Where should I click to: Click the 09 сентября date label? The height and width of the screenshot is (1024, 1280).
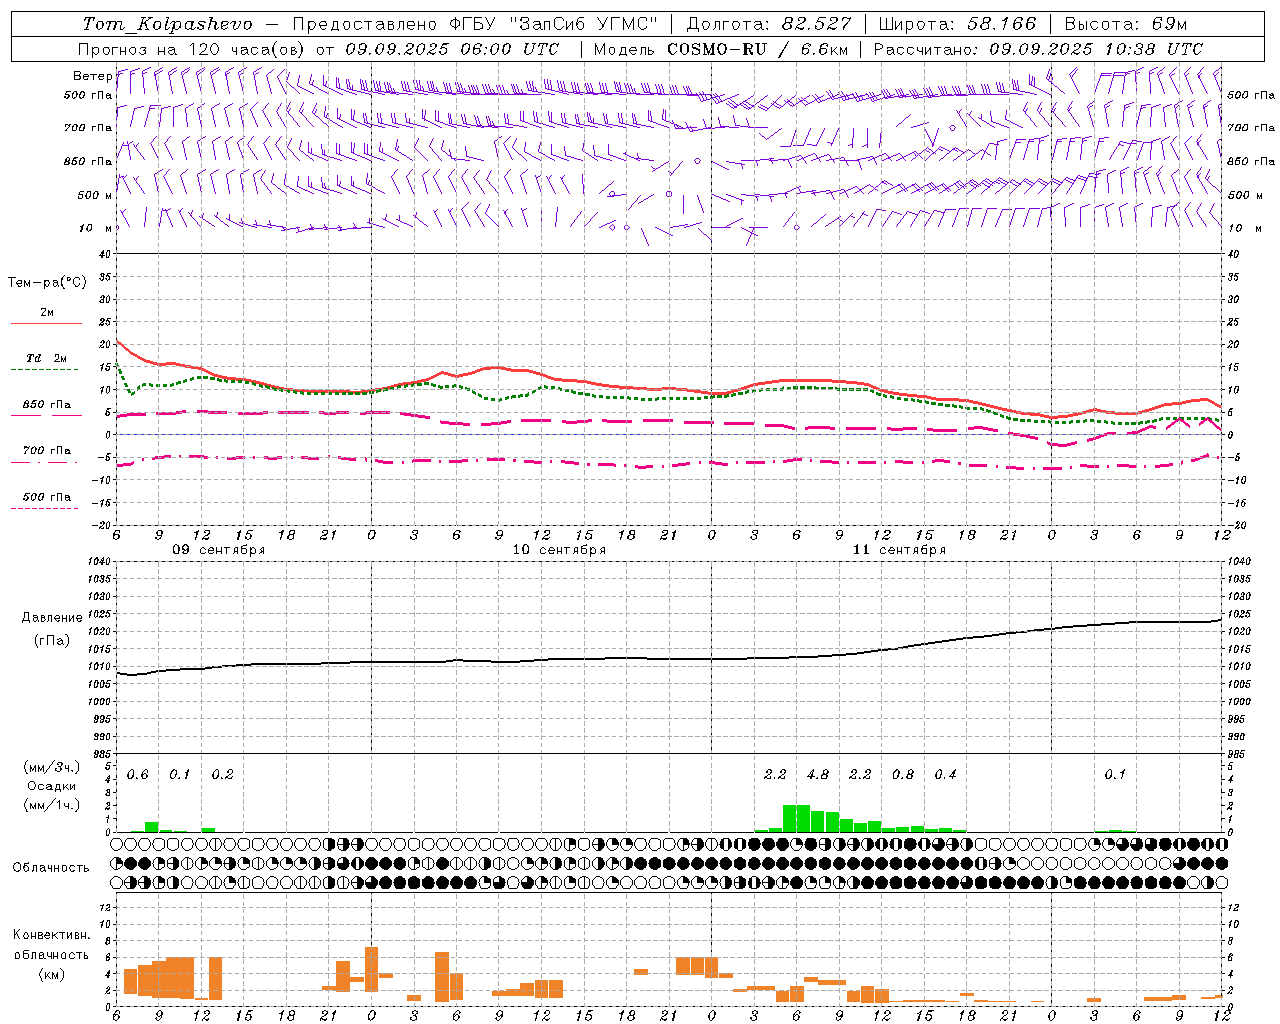(218, 550)
